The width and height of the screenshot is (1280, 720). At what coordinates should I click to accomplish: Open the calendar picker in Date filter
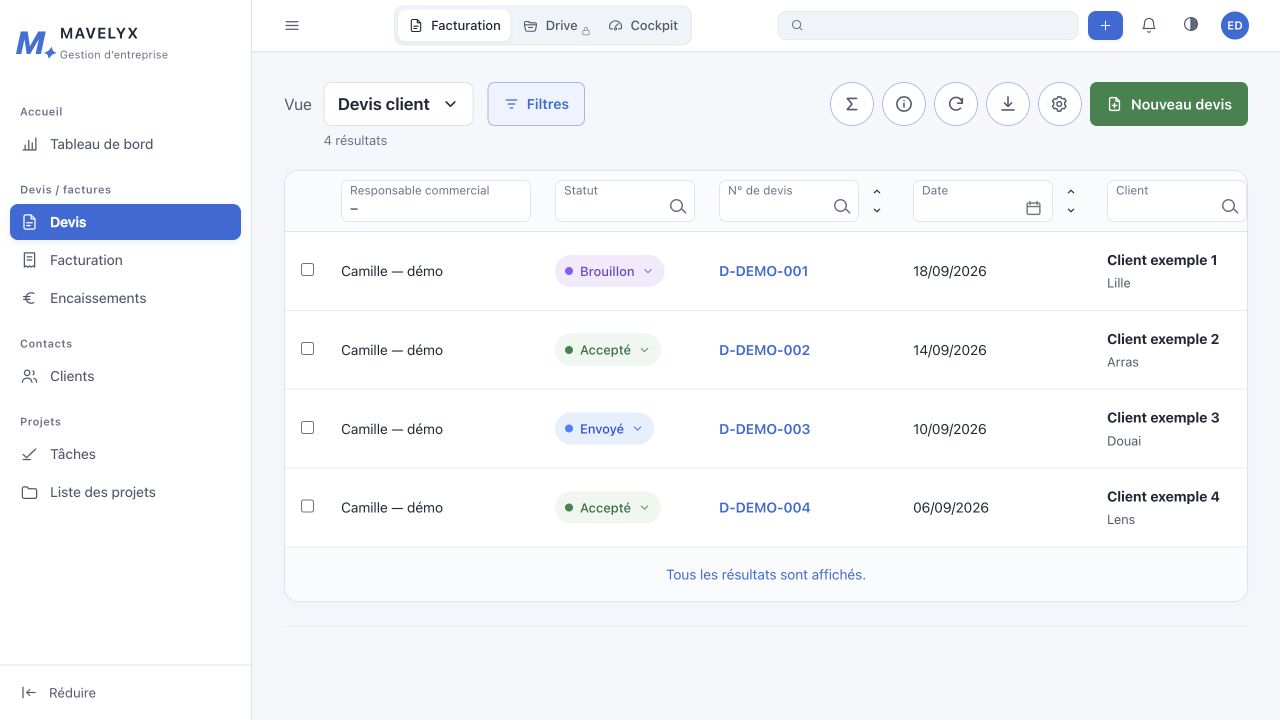pos(1034,208)
